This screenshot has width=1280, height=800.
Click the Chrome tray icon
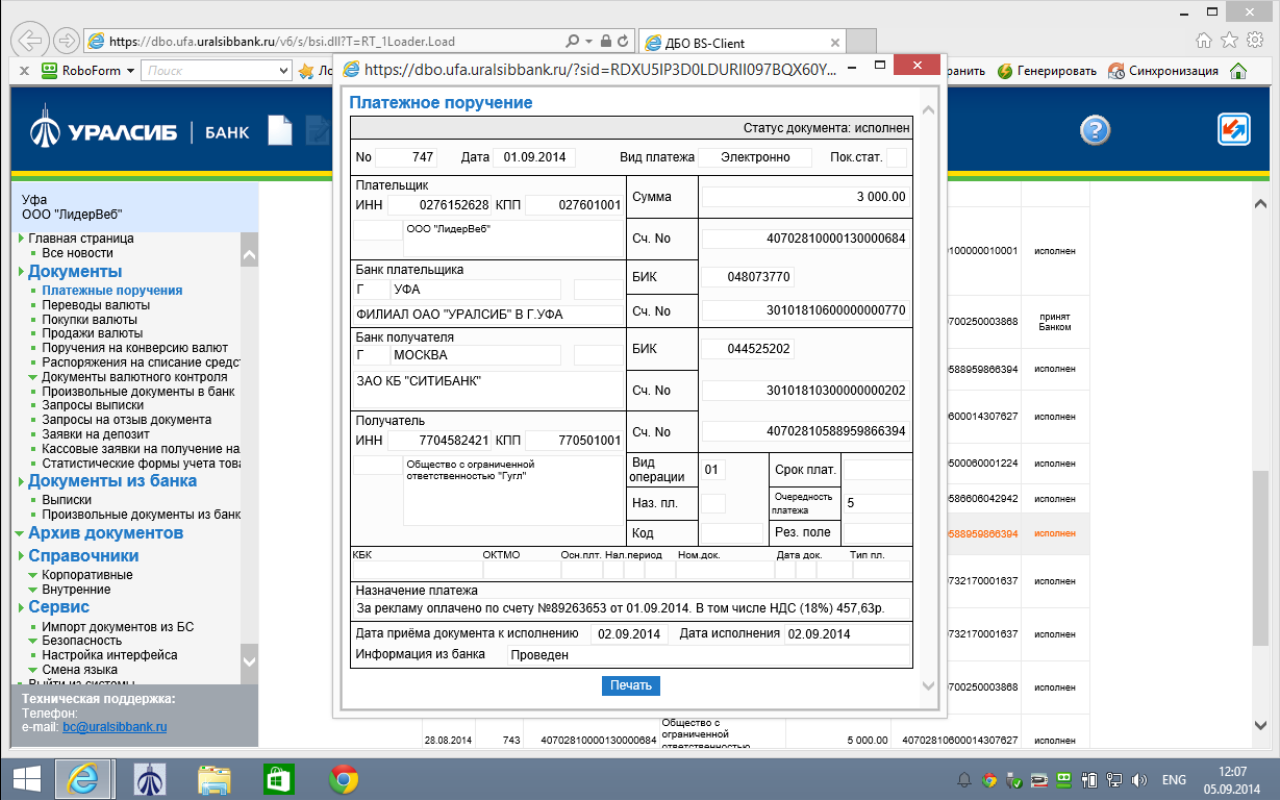click(990, 780)
